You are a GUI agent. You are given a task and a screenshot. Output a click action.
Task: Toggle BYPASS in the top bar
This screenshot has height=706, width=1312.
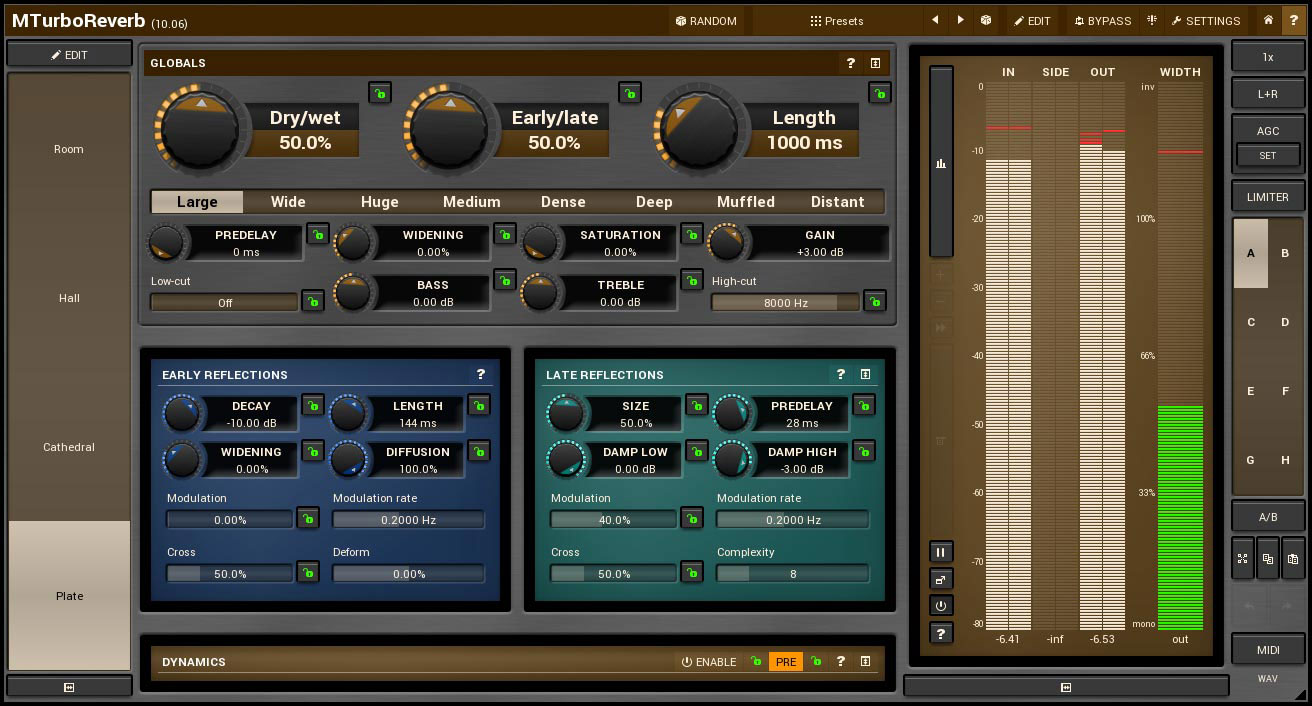click(1104, 20)
